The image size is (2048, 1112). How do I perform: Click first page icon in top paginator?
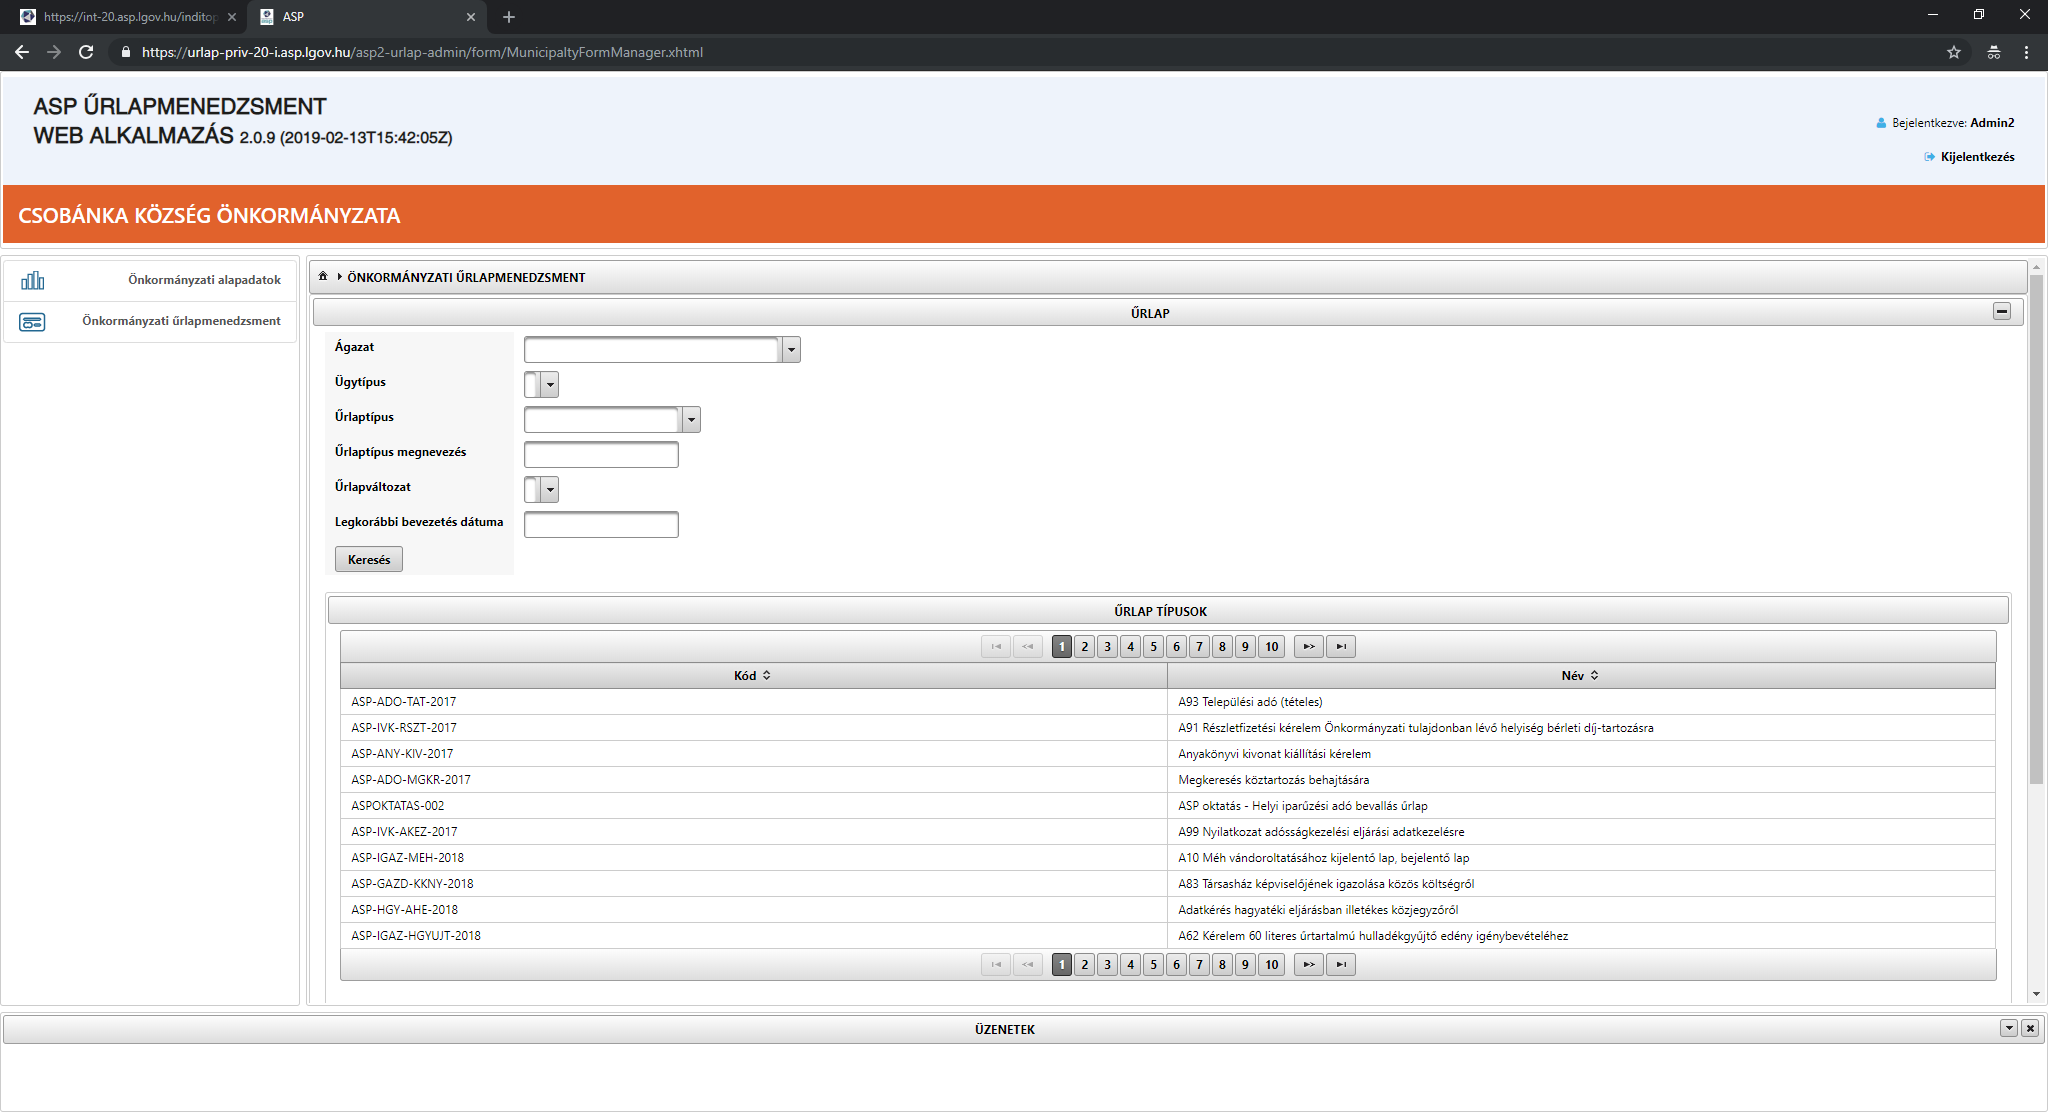pos(996,646)
